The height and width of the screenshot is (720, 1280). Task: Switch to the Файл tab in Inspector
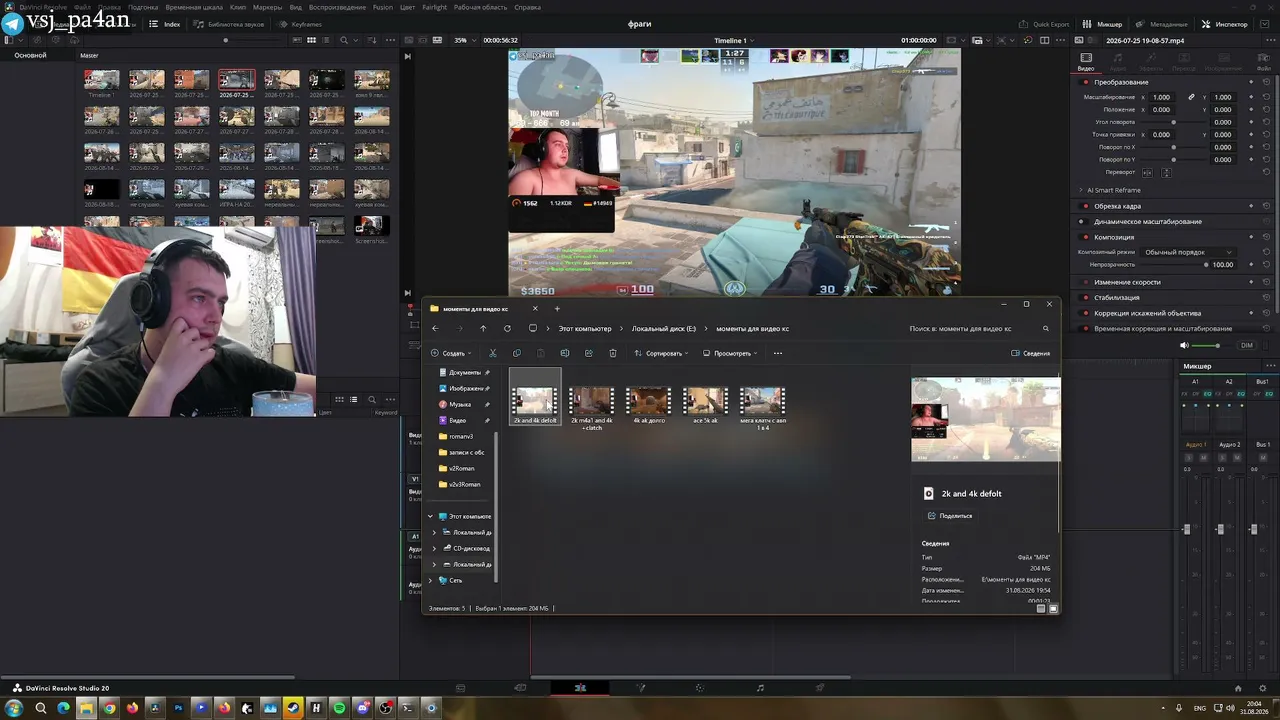pos(1263,63)
